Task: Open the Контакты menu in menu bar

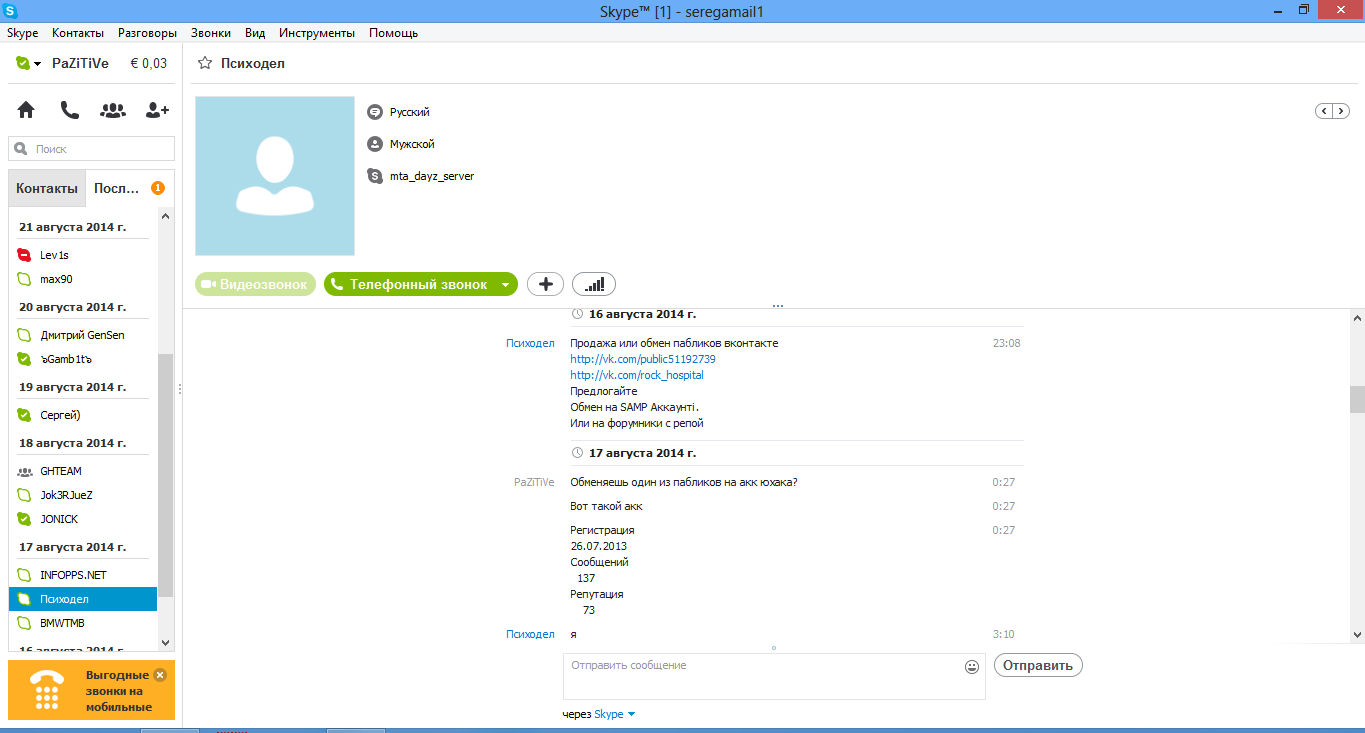Action: [78, 33]
